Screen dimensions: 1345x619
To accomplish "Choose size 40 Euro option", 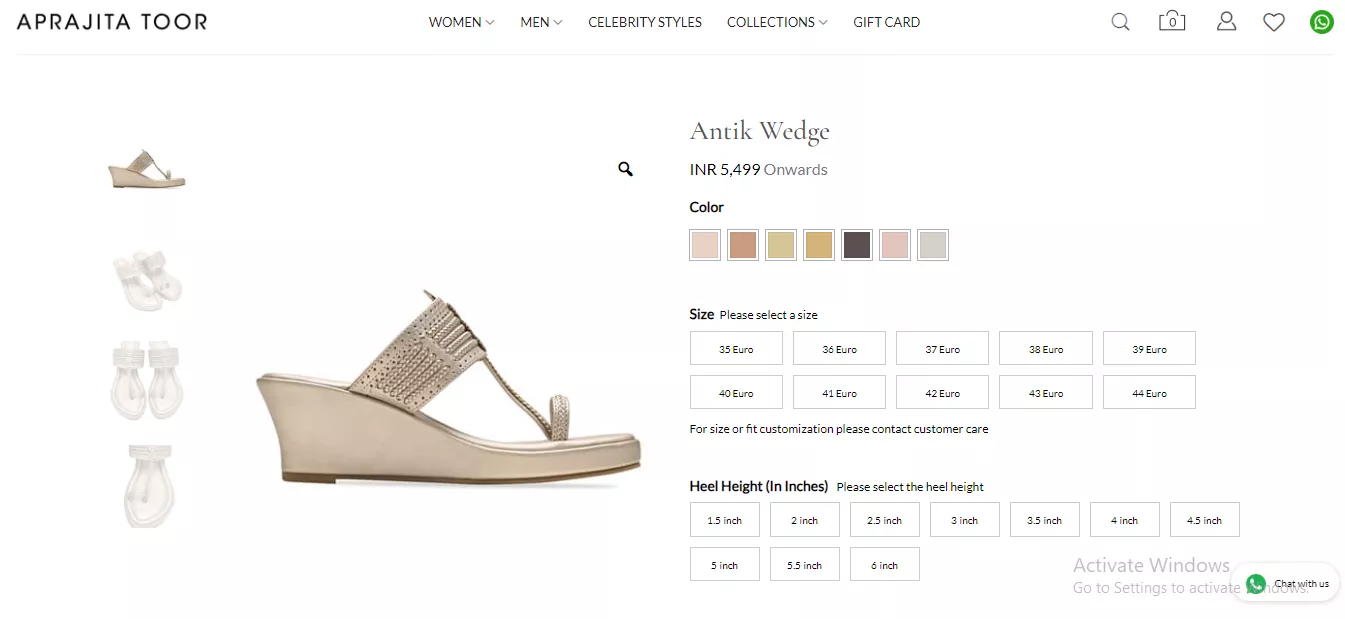I will pyautogui.click(x=736, y=393).
